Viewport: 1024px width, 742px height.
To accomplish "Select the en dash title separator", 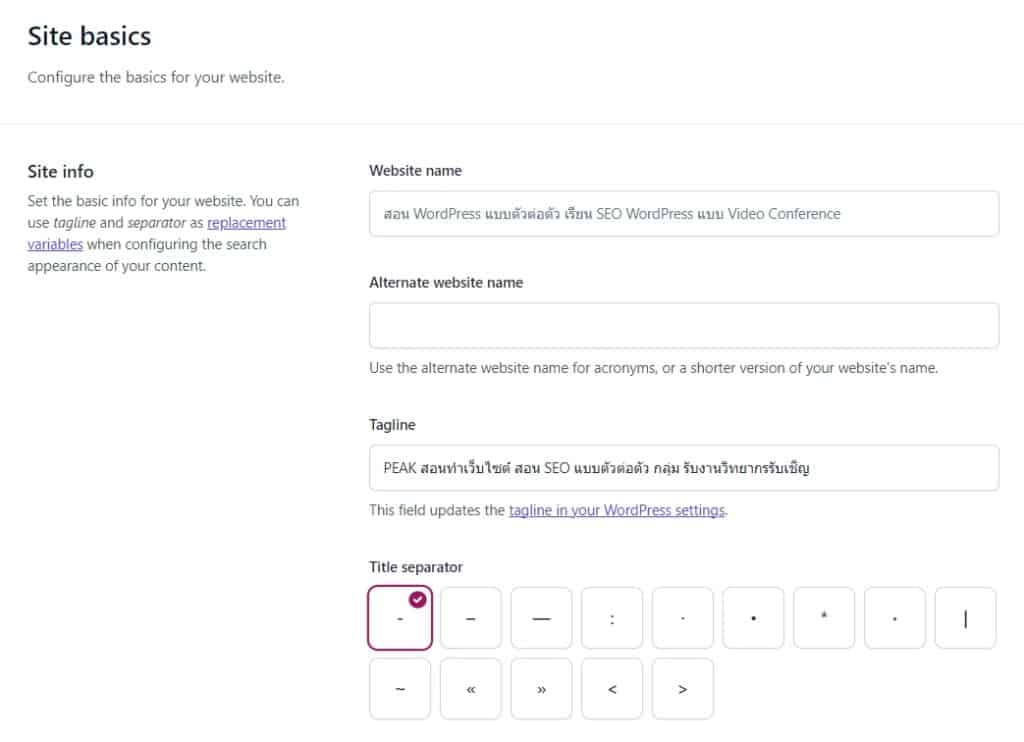I will 471,618.
